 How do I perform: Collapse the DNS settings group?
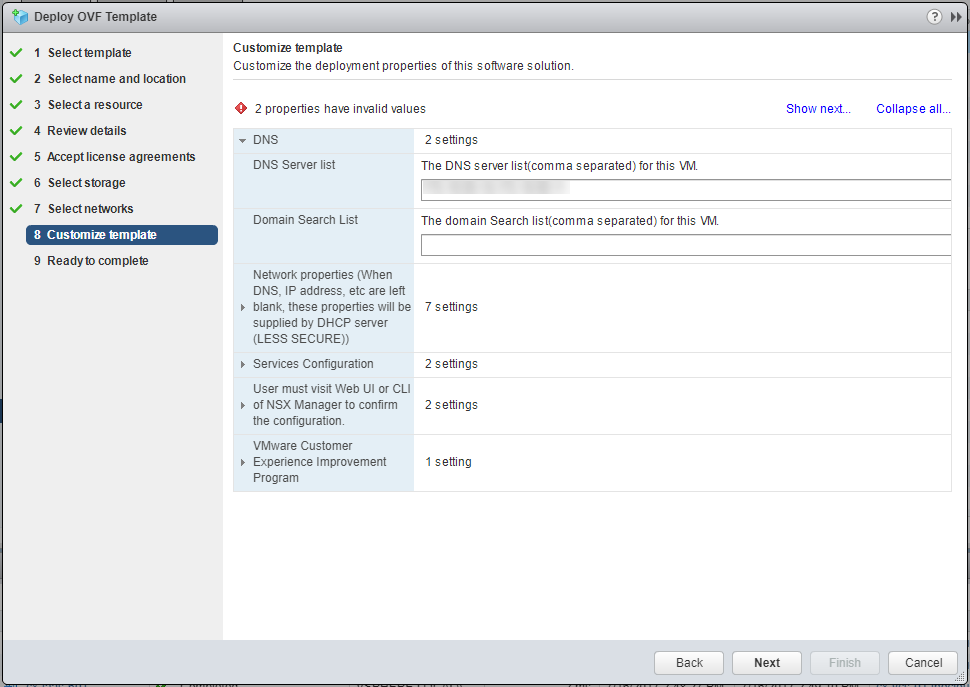[x=243, y=141]
